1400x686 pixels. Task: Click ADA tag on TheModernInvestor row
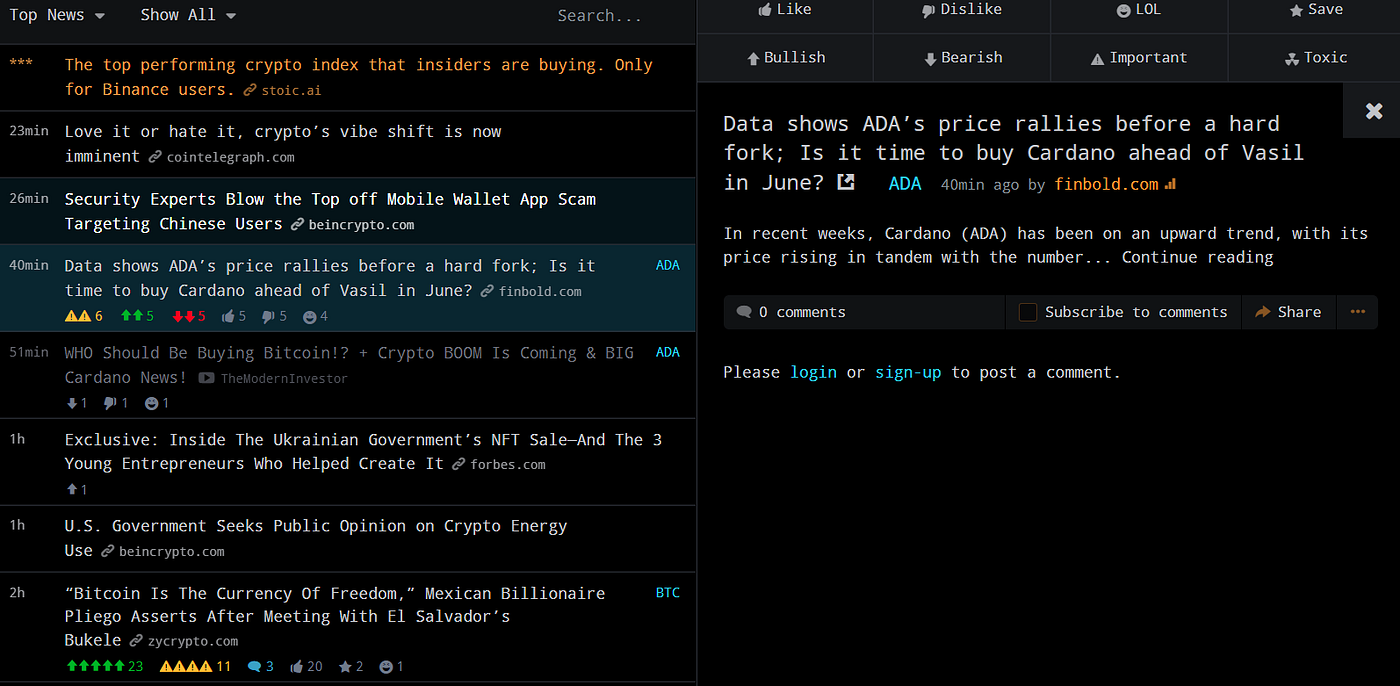[x=667, y=352]
